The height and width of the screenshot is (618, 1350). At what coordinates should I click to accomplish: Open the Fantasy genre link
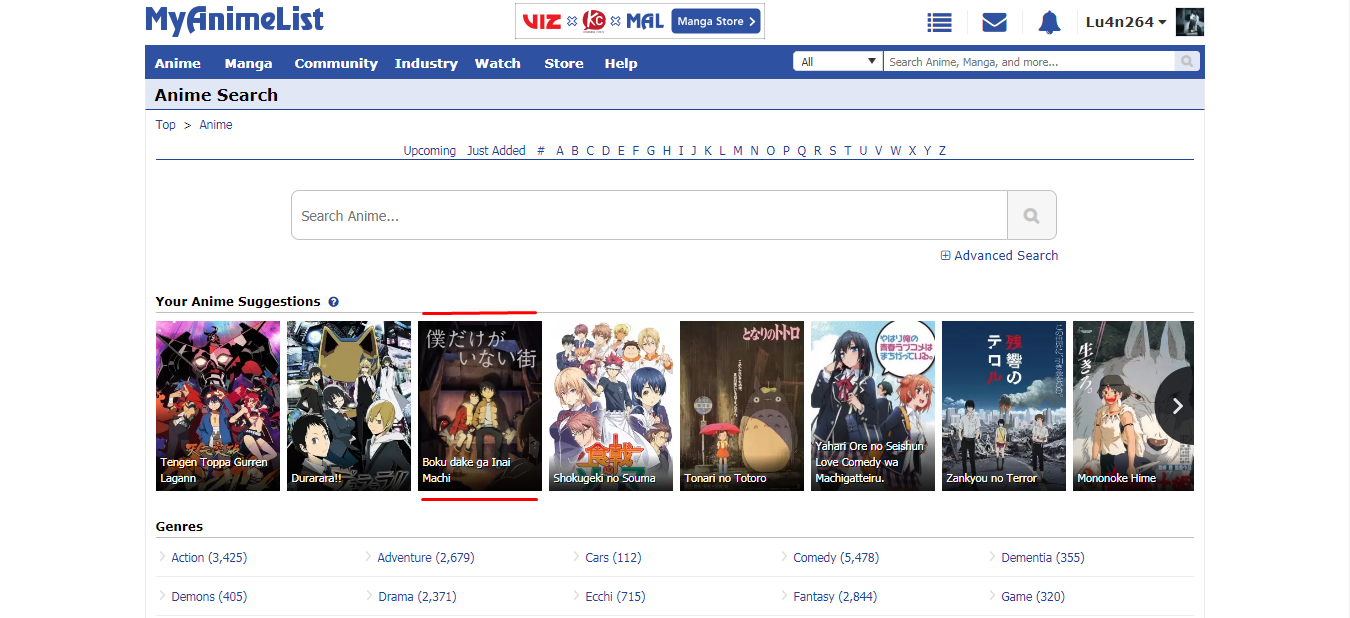[x=835, y=597]
